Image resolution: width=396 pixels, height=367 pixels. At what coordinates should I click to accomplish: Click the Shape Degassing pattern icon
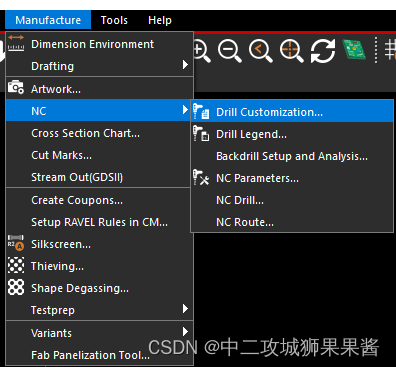[16, 287]
